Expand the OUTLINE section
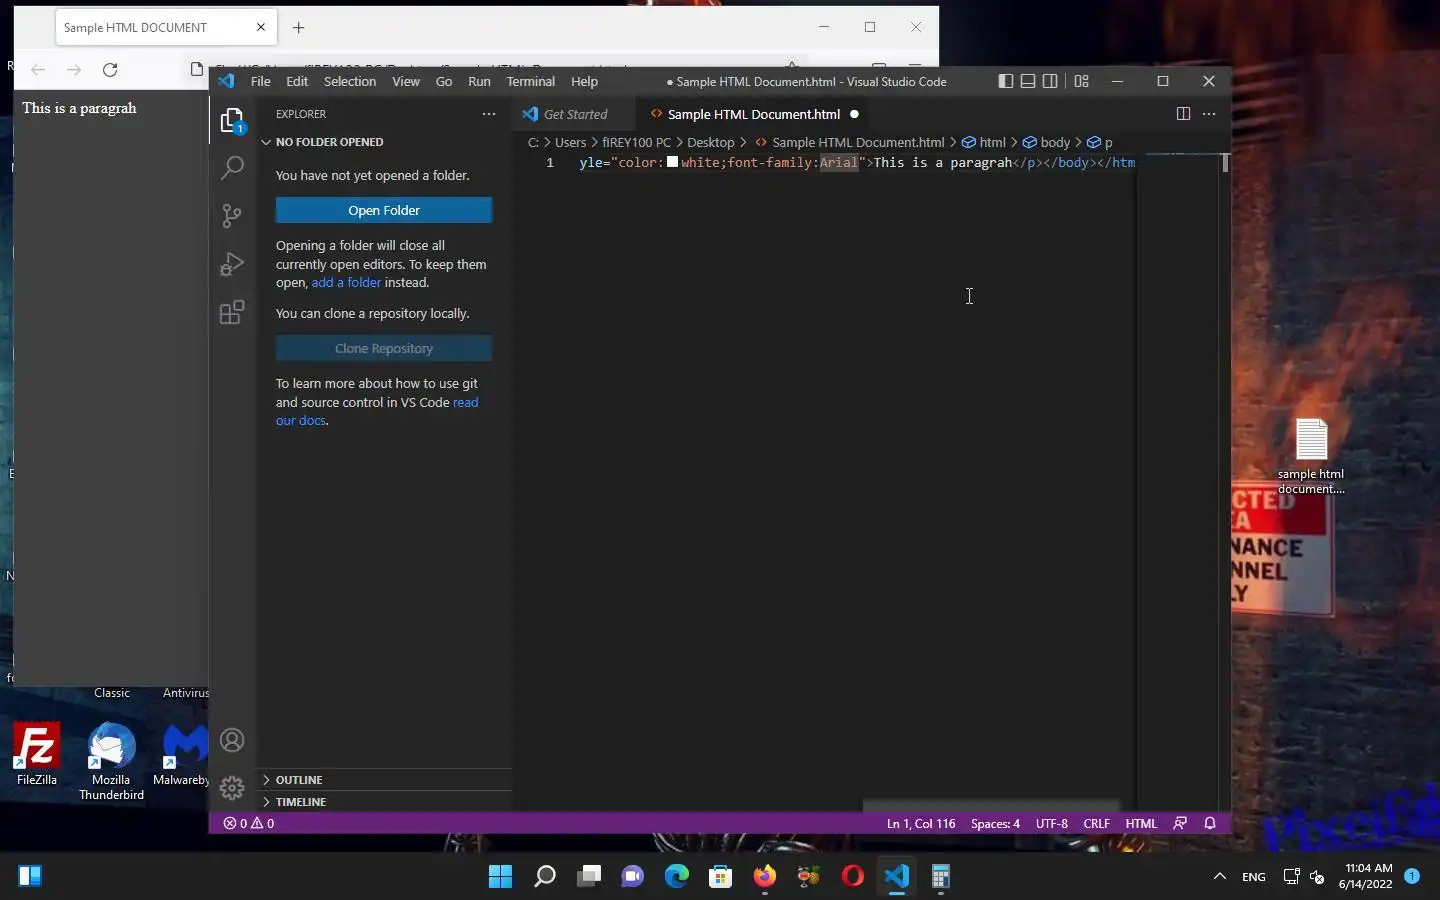1440x900 pixels. (384, 780)
